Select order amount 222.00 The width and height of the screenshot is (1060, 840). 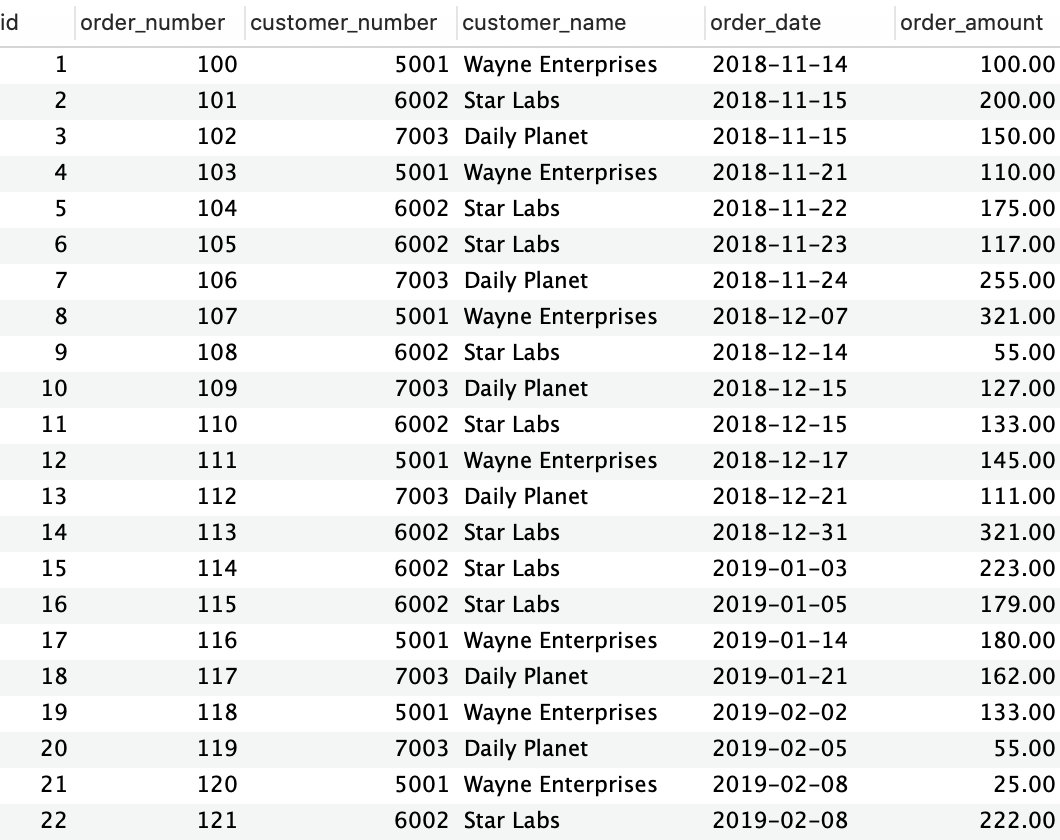tap(1017, 820)
